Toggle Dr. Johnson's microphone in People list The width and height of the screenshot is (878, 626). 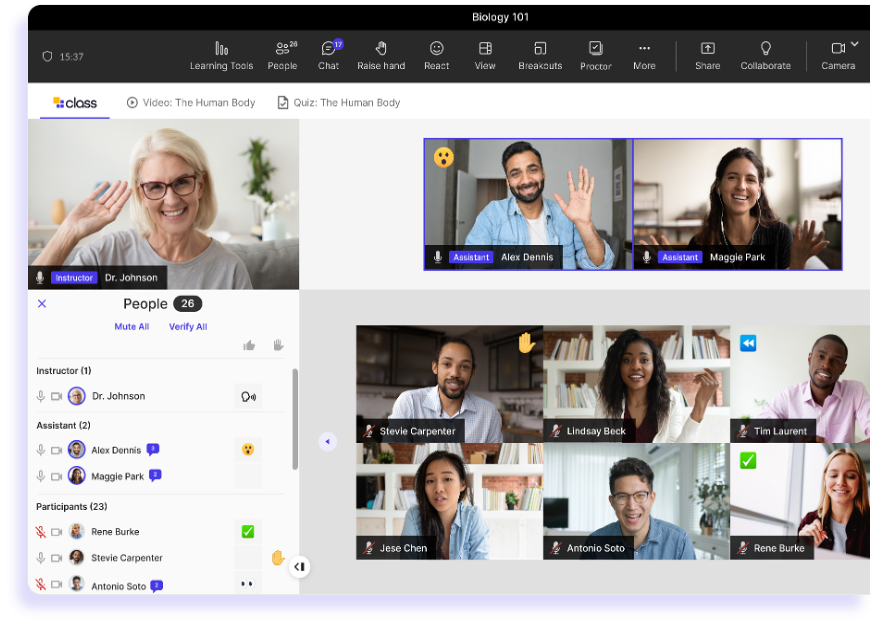41,396
